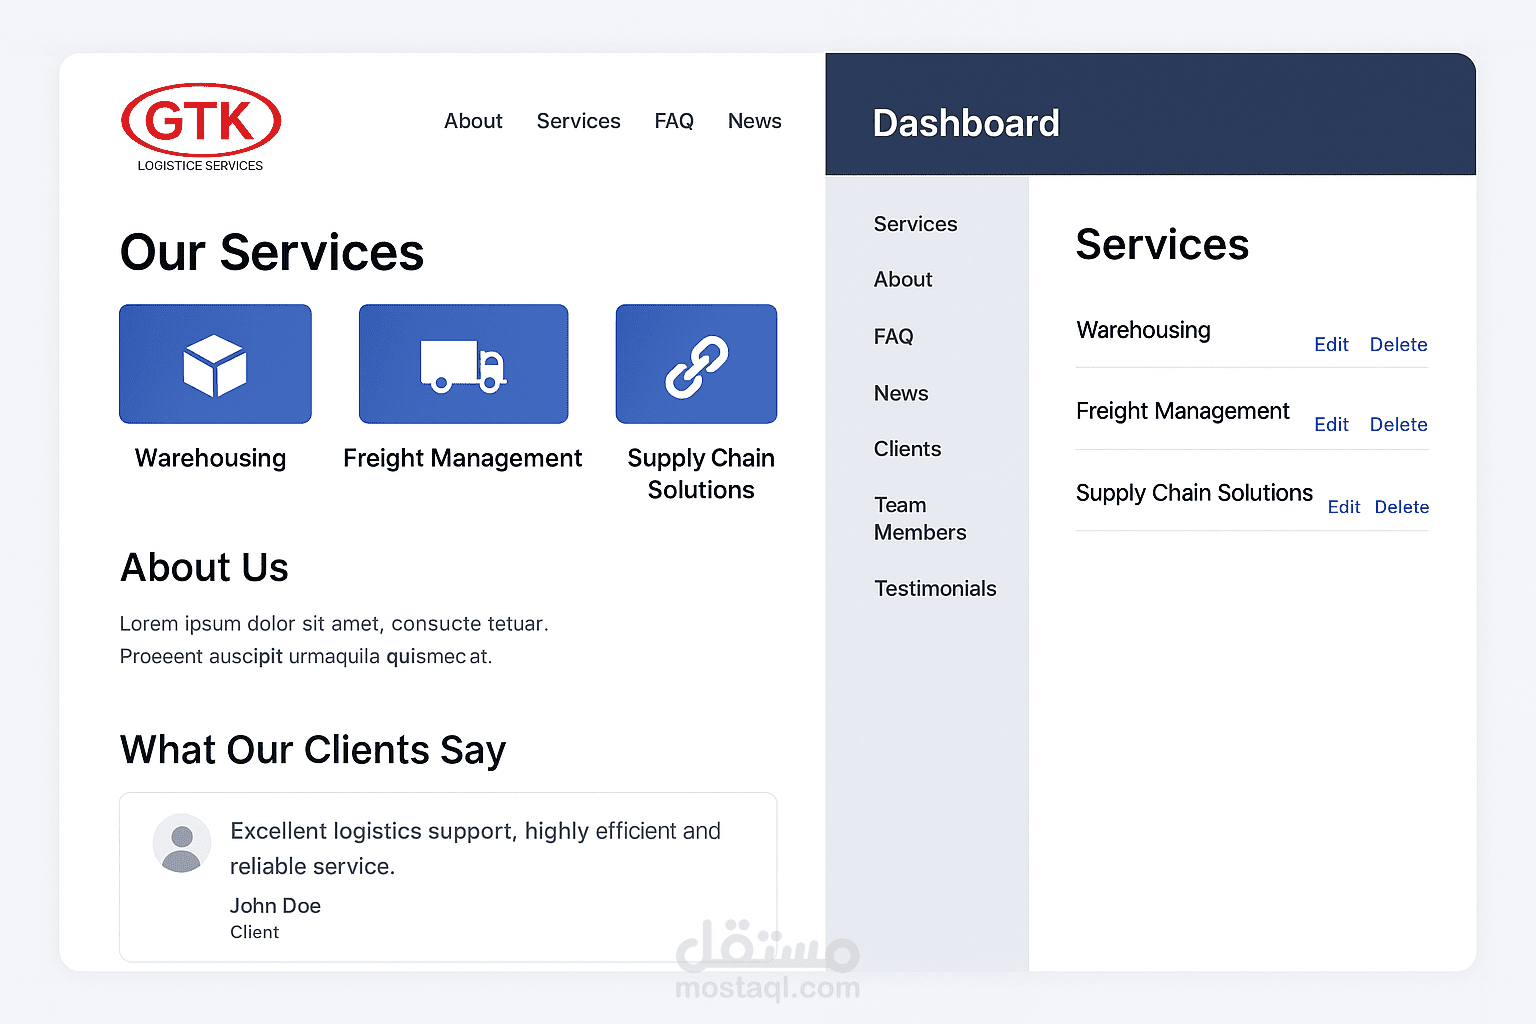1536x1024 pixels.
Task: Go to Testimonials in the dashboard sidebar
Action: pos(935,589)
